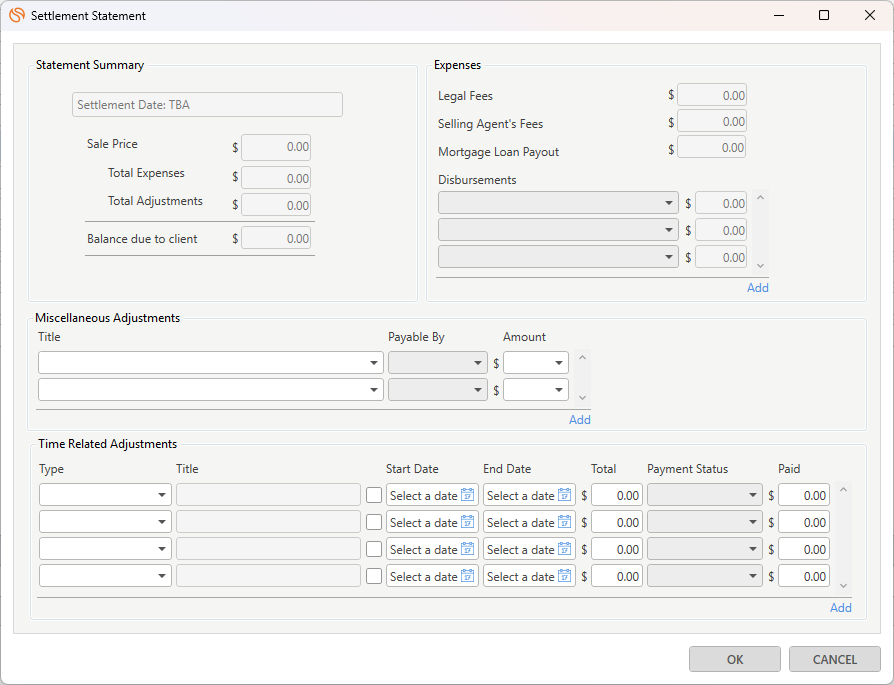Click the Total amount field in the first time adjustment row
This screenshot has width=894, height=685.
click(617, 495)
